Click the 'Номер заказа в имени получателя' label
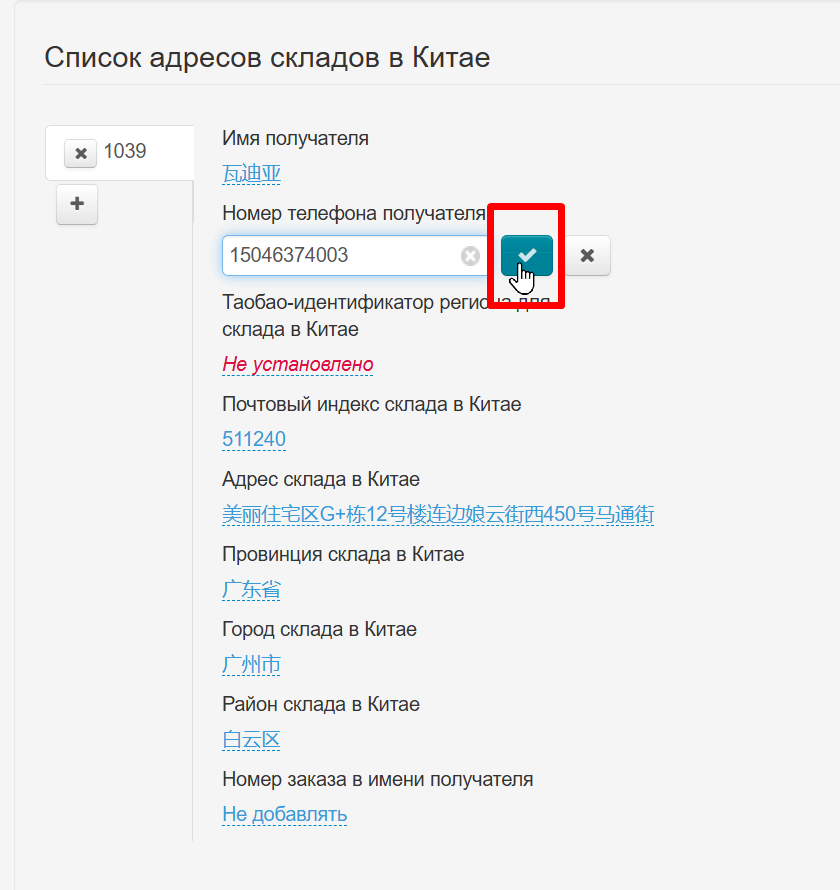The height and width of the screenshot is (890, 840). (x=377, y=779)
